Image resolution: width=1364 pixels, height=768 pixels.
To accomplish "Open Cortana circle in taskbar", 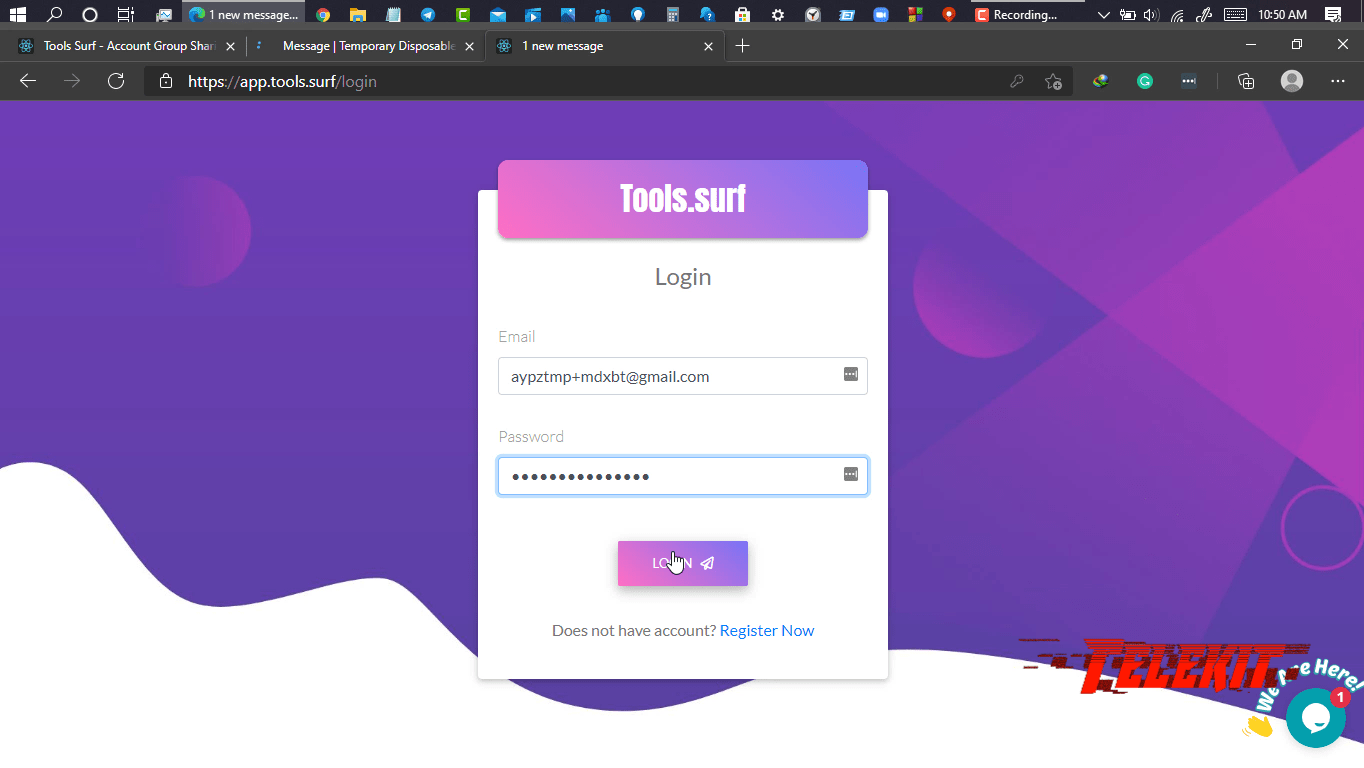I will (x=90, y=15).
